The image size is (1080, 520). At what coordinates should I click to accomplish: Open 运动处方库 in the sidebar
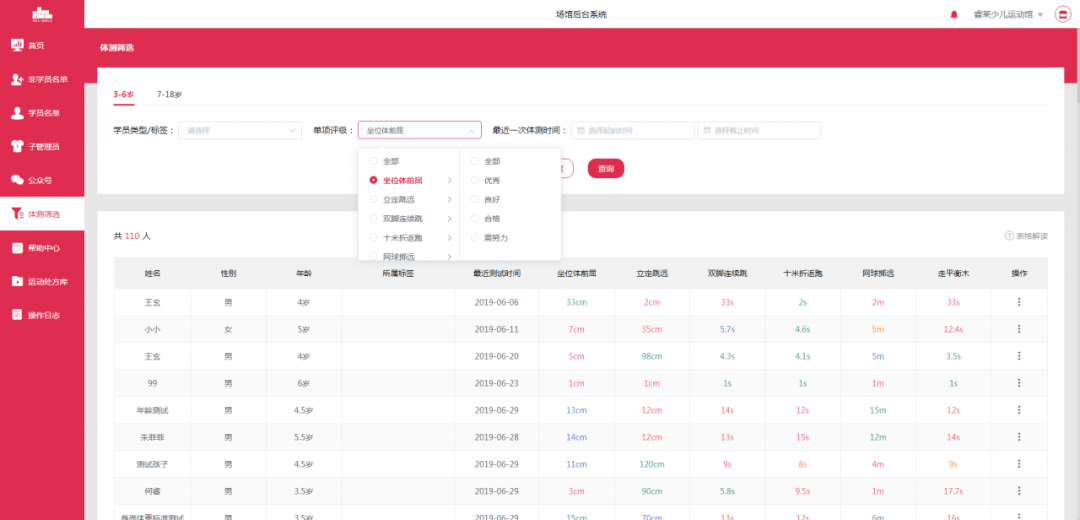click(42, 281)
